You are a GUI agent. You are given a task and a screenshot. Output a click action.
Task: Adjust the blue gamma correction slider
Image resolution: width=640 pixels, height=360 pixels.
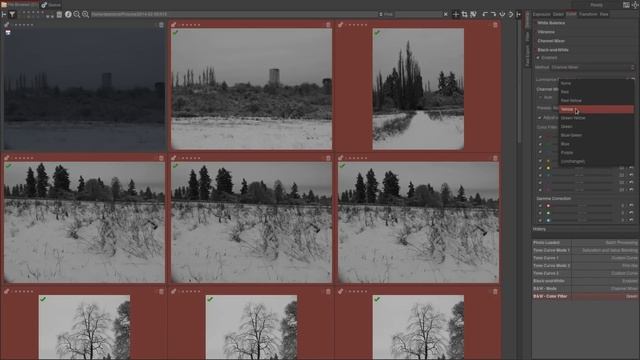582,220
